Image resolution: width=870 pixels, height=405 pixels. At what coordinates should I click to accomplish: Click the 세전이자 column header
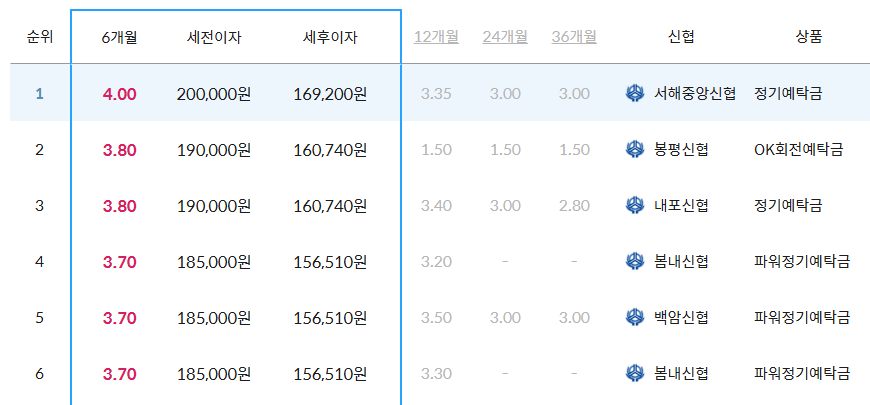point(214,38)
